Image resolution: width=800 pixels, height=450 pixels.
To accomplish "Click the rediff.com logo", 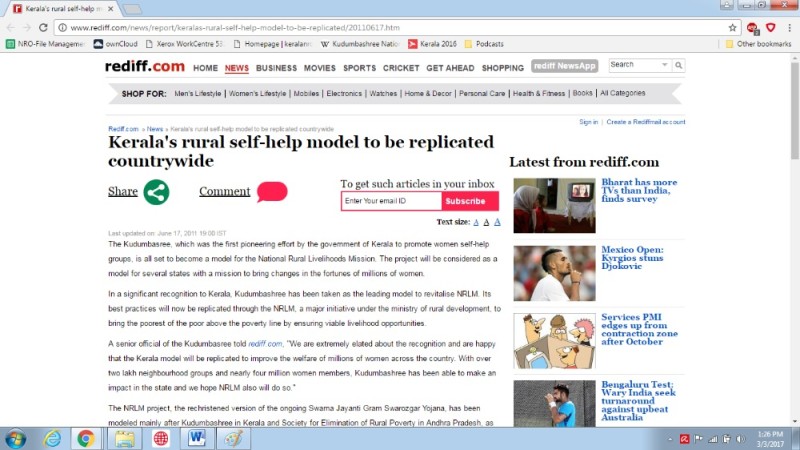I will coord(145,66).
